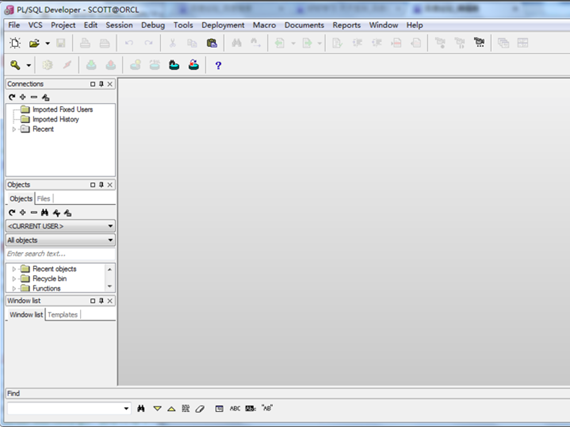Image resolution: width=570 pixels, height=427 pixels.
Task: Open the All objects filter dropdown
Action: [x=60, y=240]
